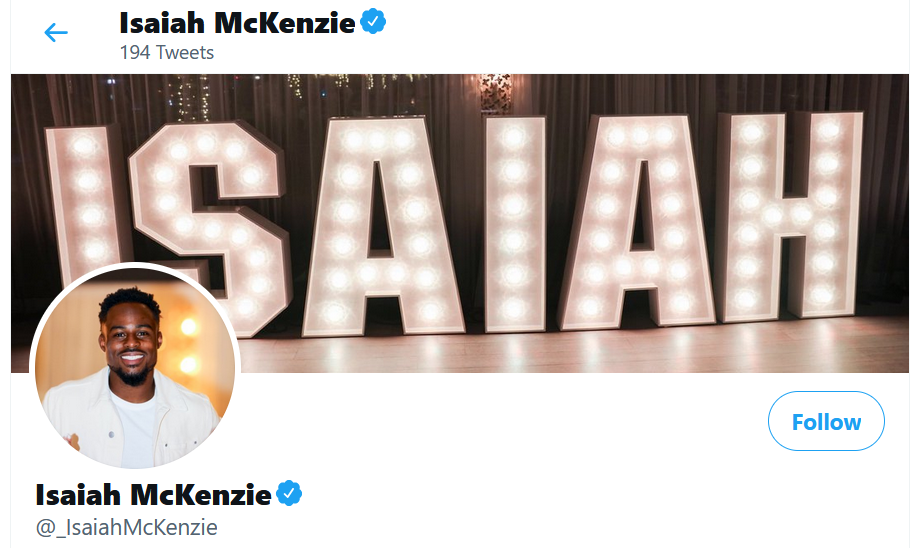
Task: Click the verified badge beside the profile name below the avatar
Action: 289,494
